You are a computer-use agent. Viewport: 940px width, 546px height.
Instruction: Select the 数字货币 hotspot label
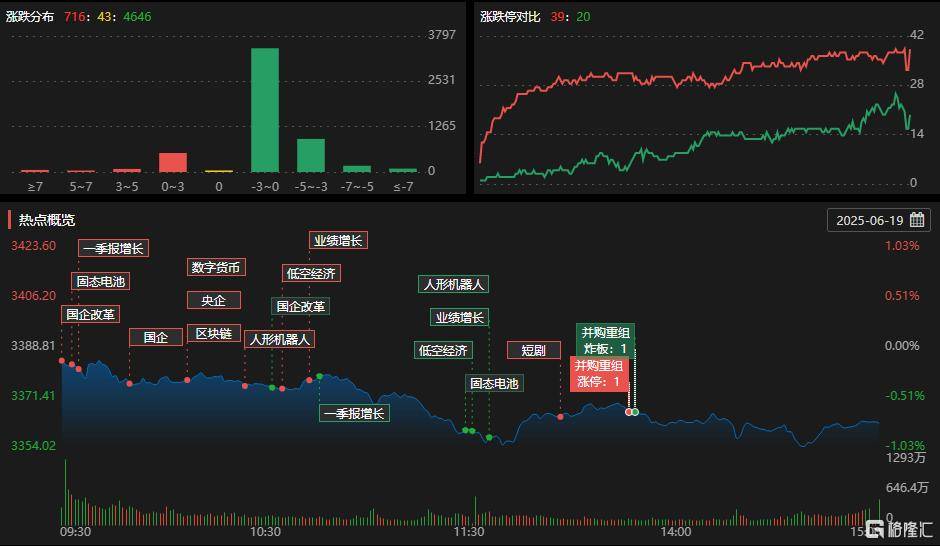(216, 267)
